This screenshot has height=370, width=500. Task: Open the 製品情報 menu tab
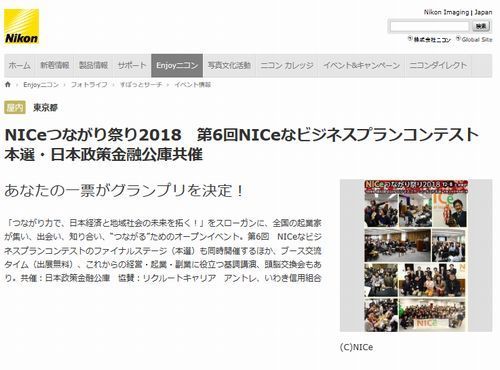93,65
